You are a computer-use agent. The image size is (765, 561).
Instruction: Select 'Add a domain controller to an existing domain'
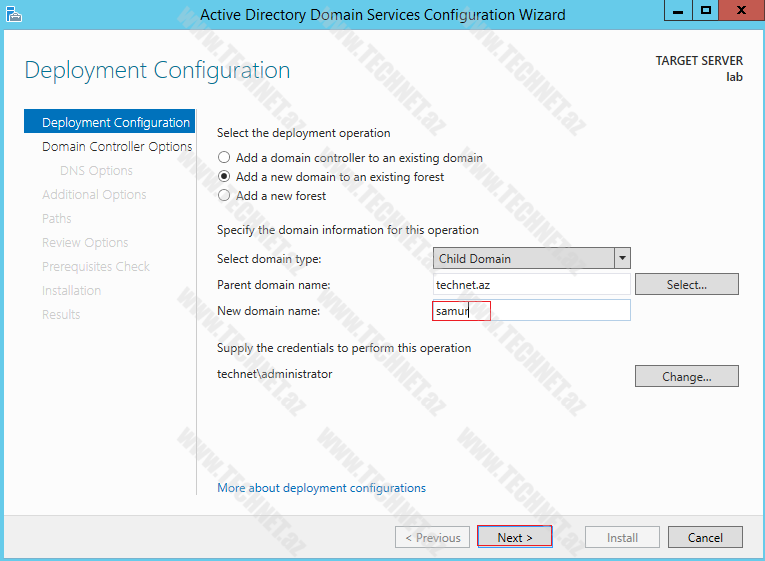[224, 158]
